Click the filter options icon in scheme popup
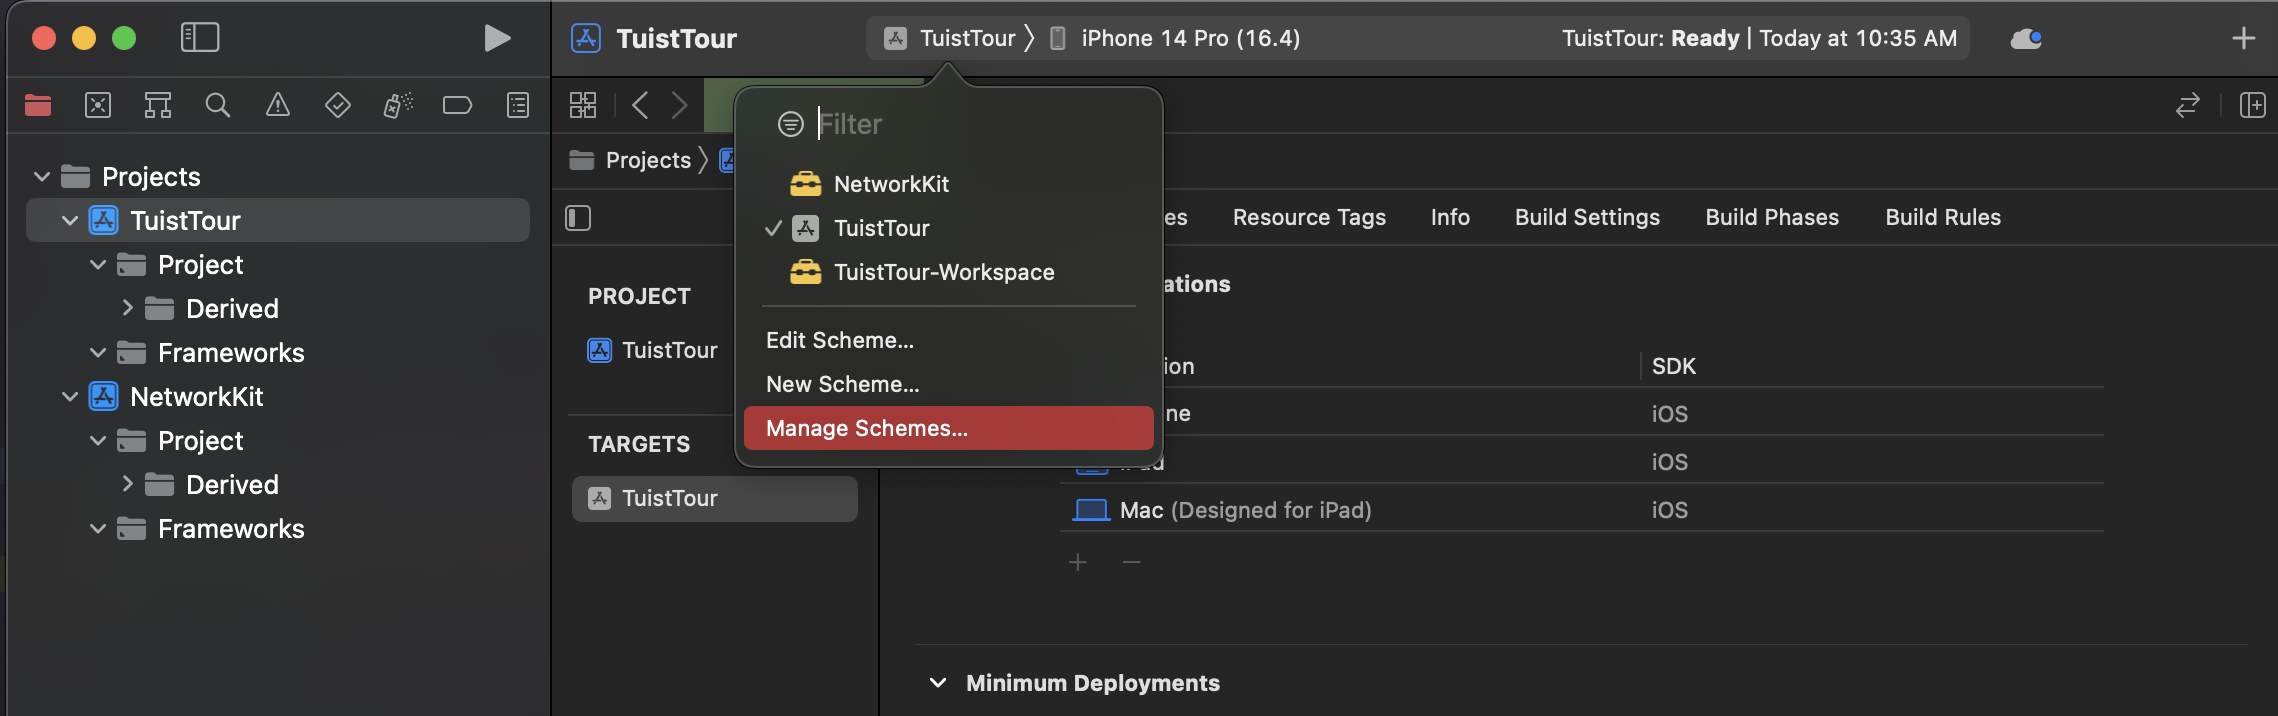The image size is (2278, 716). click(x=791, y=124)
